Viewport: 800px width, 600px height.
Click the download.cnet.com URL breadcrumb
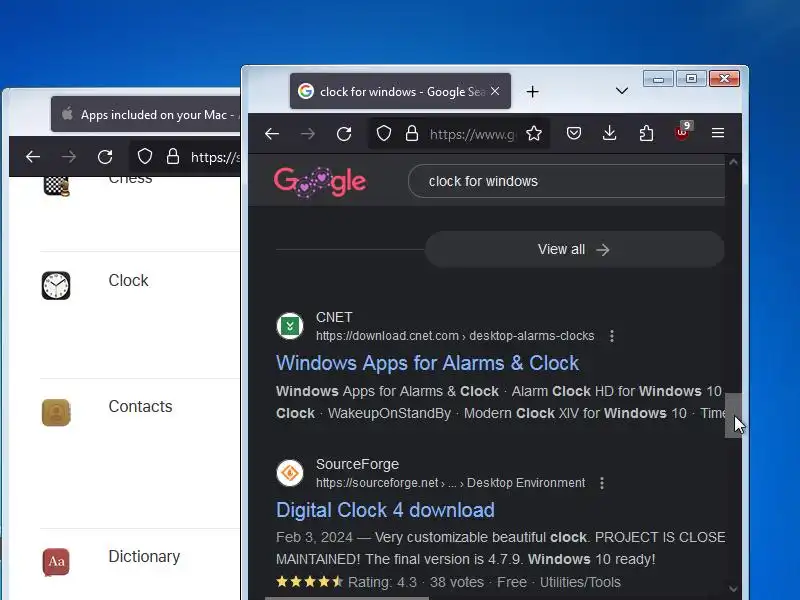click(x=455, y=336)
